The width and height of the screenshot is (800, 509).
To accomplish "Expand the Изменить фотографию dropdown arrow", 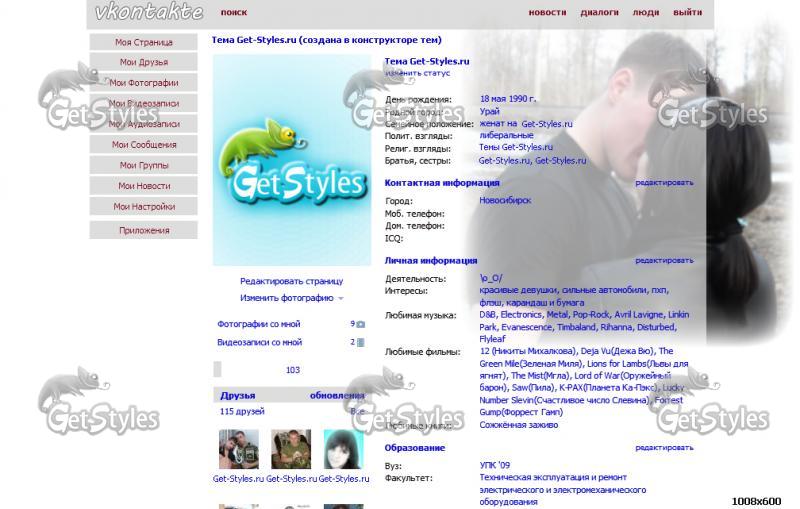I will (x=341, y=298).
